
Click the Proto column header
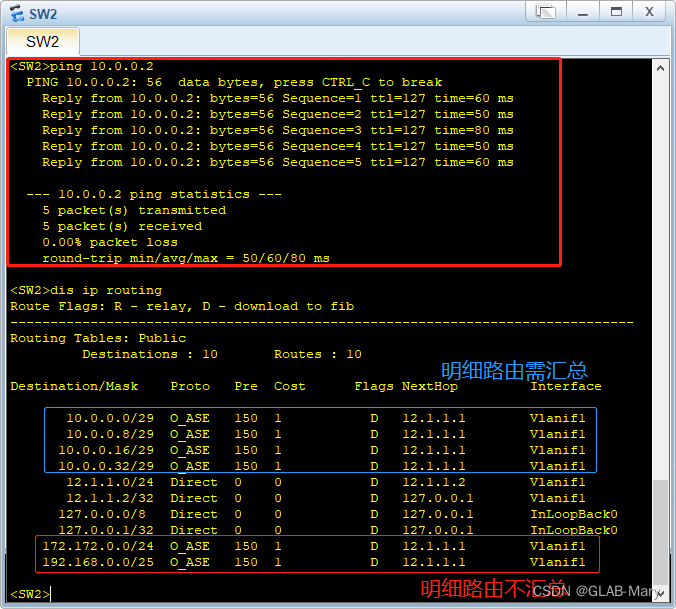(190, 386)
